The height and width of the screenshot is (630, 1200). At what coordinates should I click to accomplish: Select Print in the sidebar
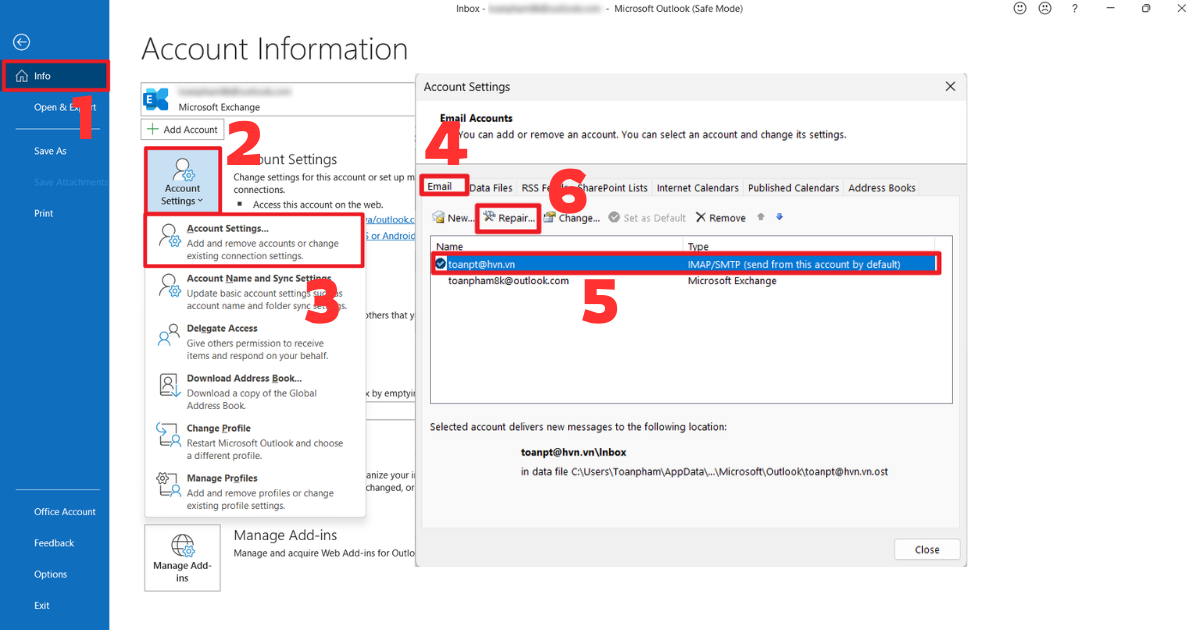44,213
